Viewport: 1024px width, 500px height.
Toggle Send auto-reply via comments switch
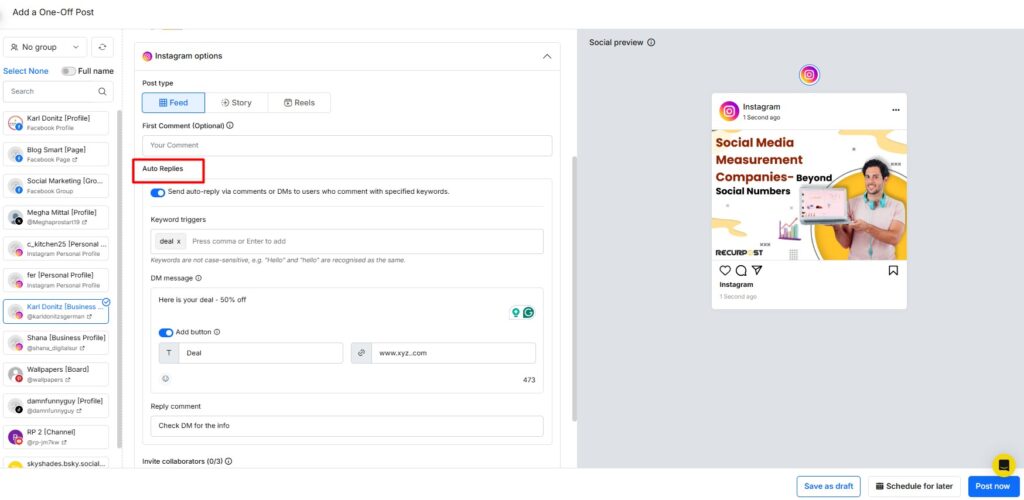point(157,193)
